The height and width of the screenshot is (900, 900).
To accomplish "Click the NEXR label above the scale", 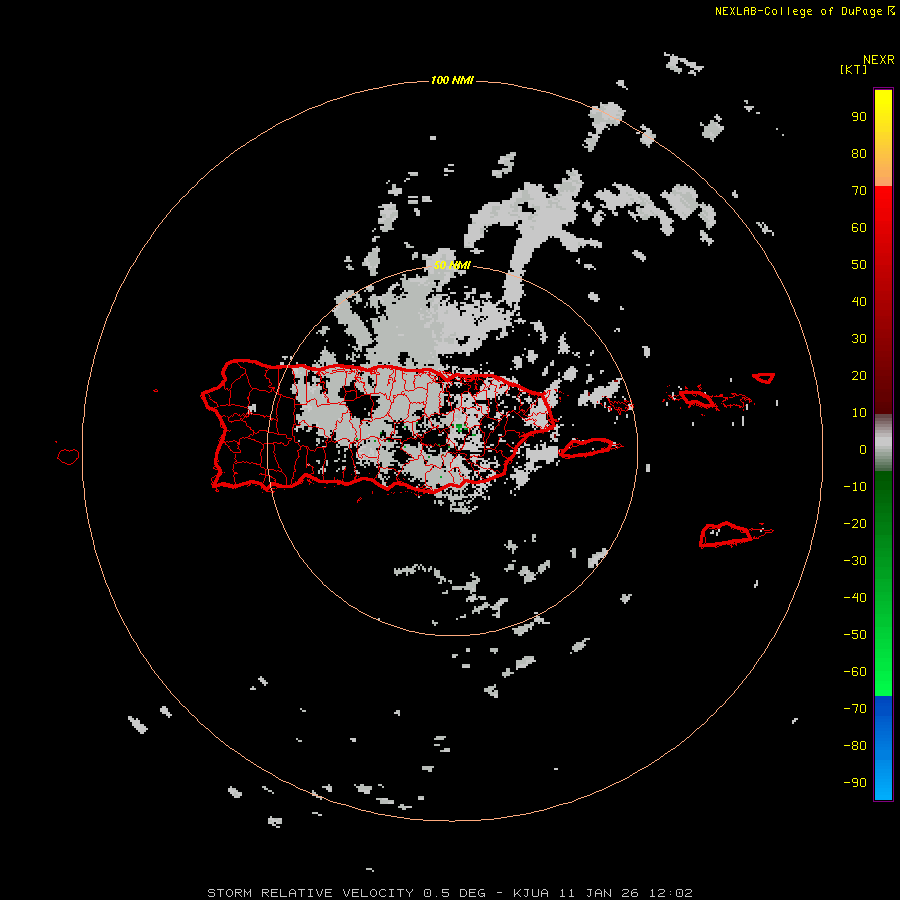I will pos(878,60).
